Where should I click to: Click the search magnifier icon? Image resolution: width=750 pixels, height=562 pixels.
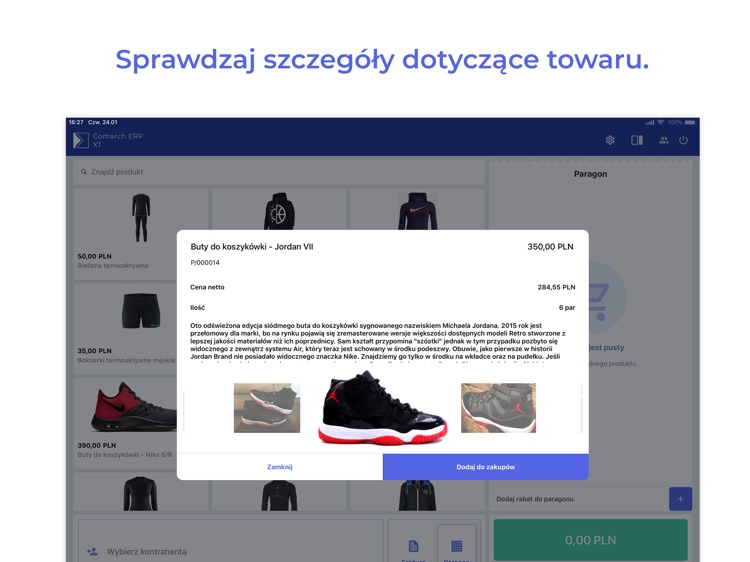tap(84, 172)
